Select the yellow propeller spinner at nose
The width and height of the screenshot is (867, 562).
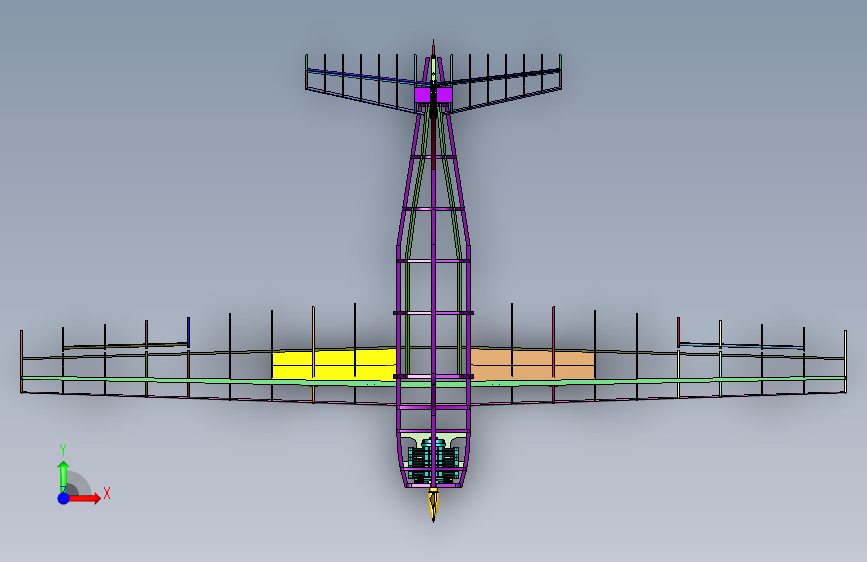coord(434,504)
